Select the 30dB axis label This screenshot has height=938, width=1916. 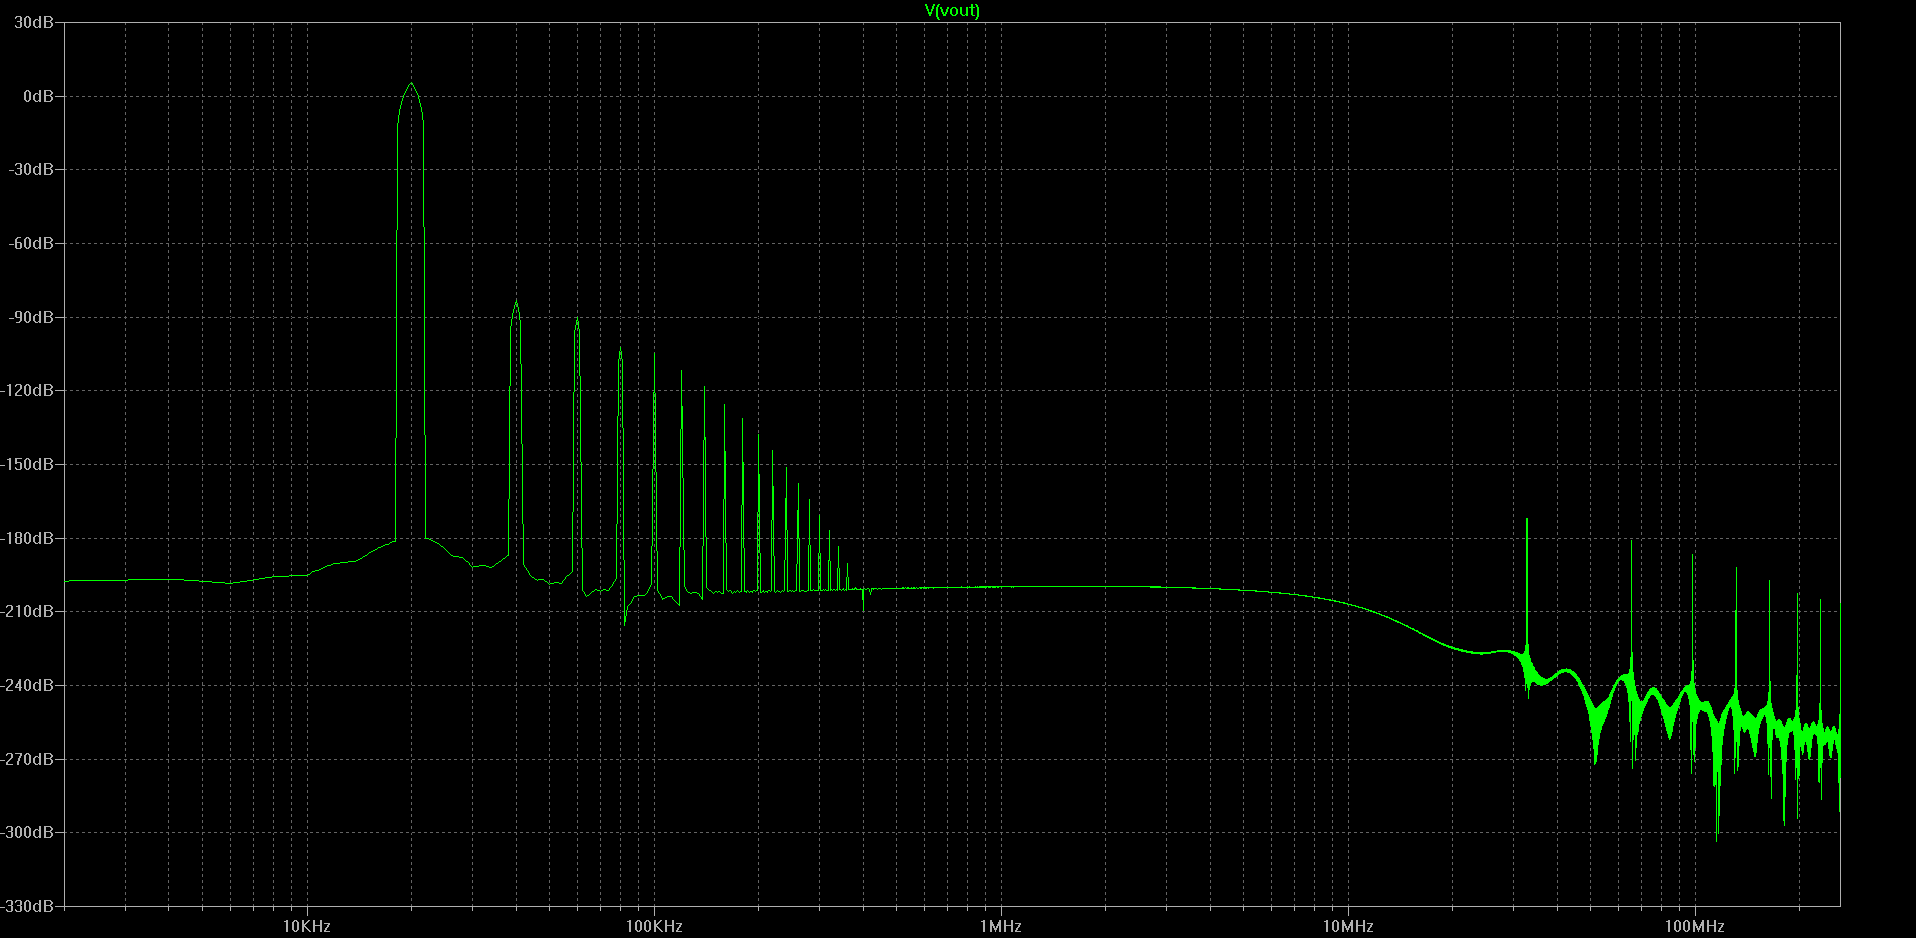coord(34,22)
